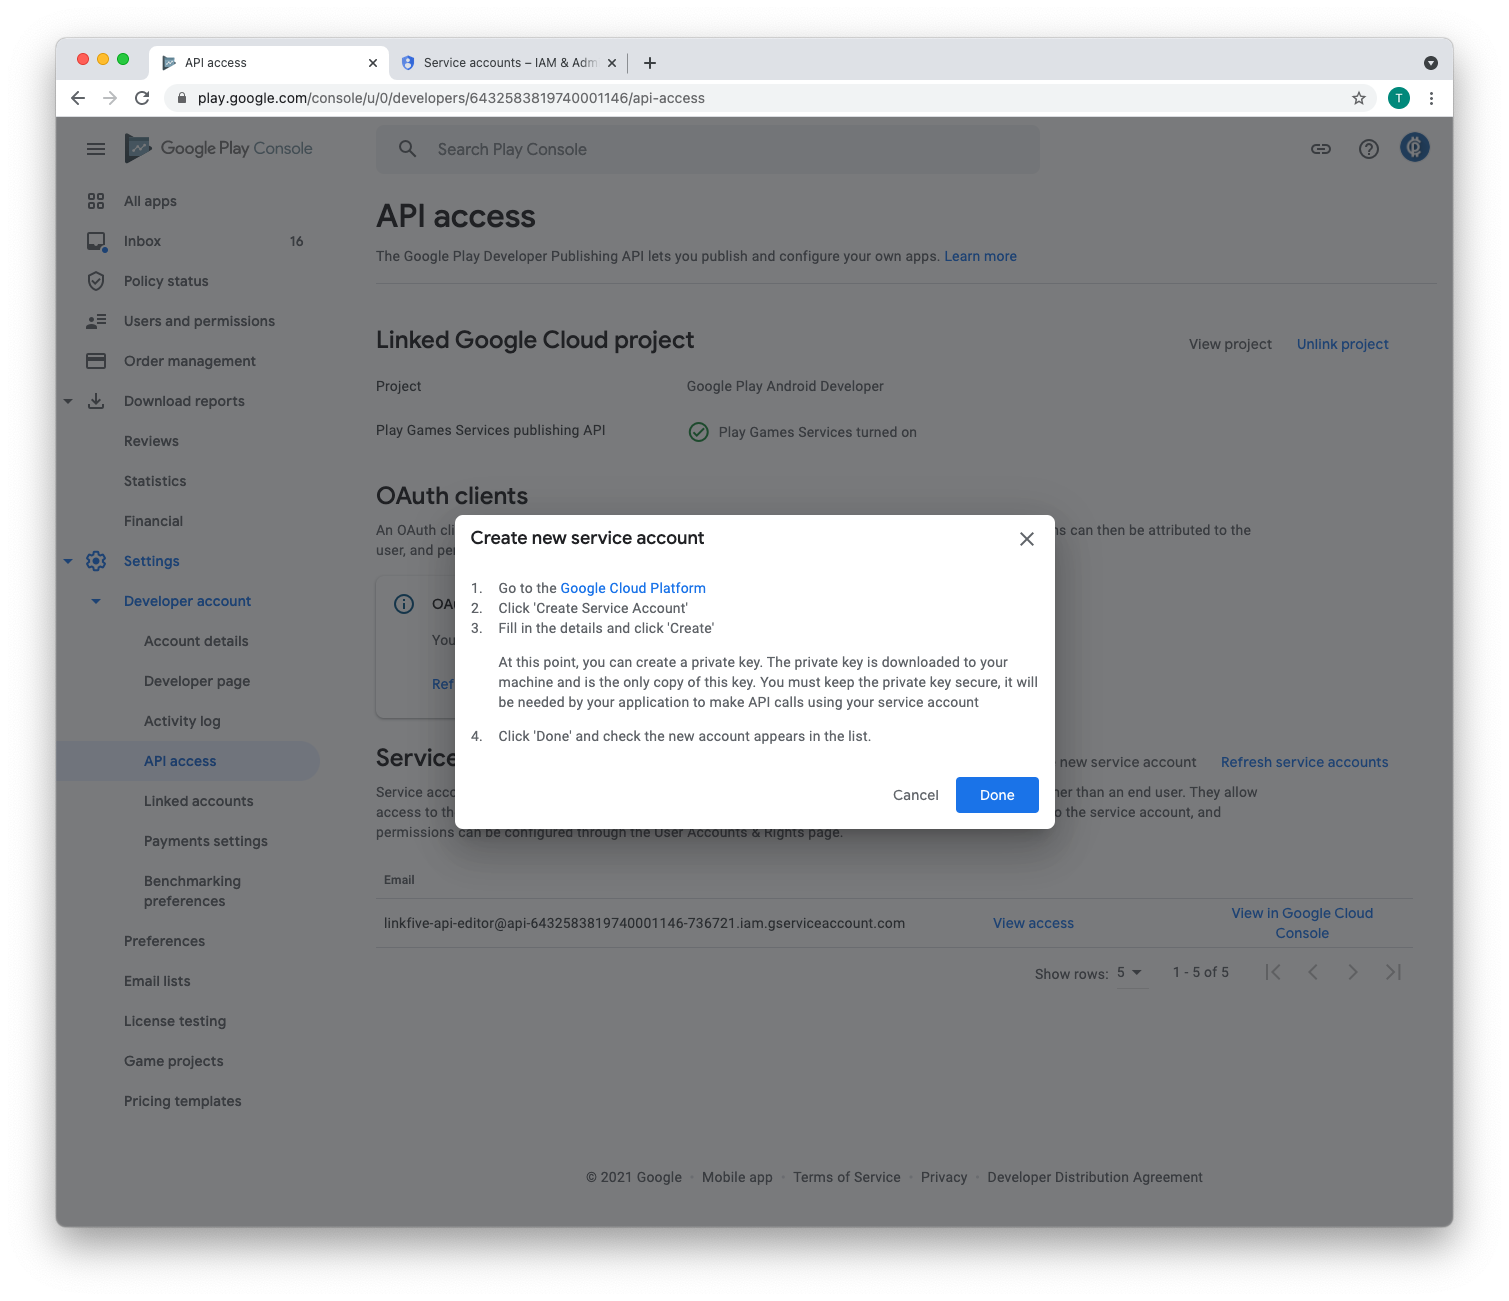Image resolution: width=1509 pixels, height=1301 pixels.
Task: Click the Download reports icon
Action: click(96, 401)
